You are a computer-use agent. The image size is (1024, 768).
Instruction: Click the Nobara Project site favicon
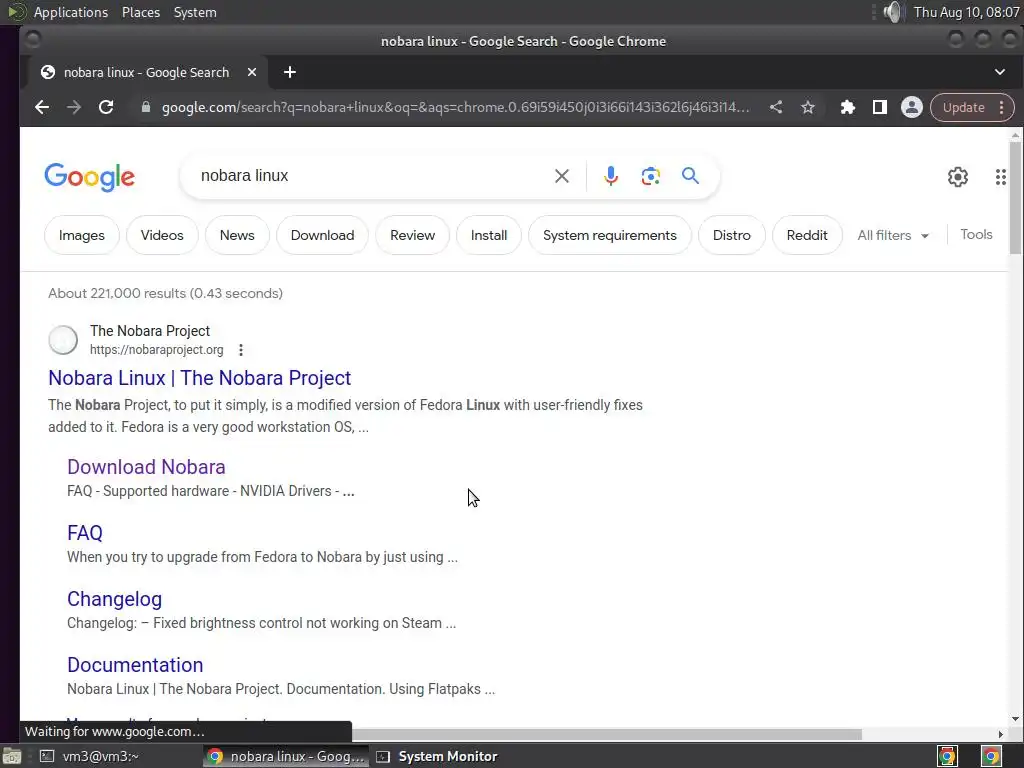[x=63, y=340]
